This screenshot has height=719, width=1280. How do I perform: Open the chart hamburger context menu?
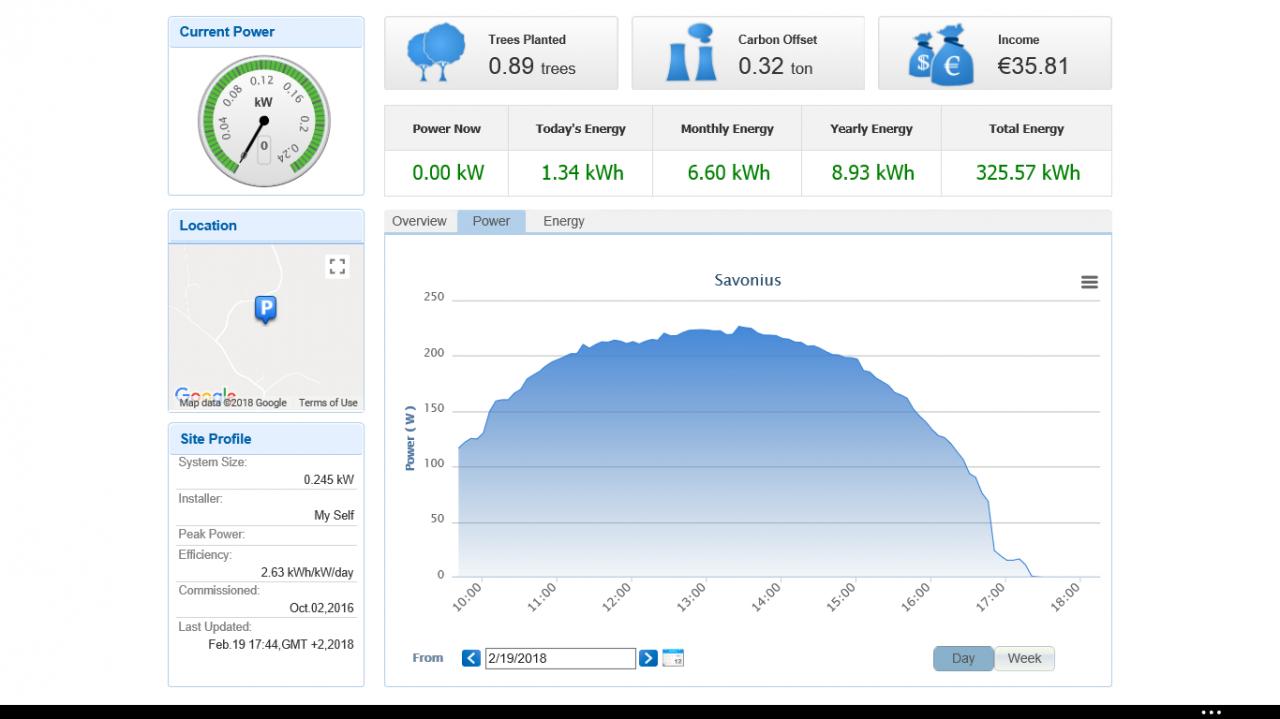(x=1089, y=282)
